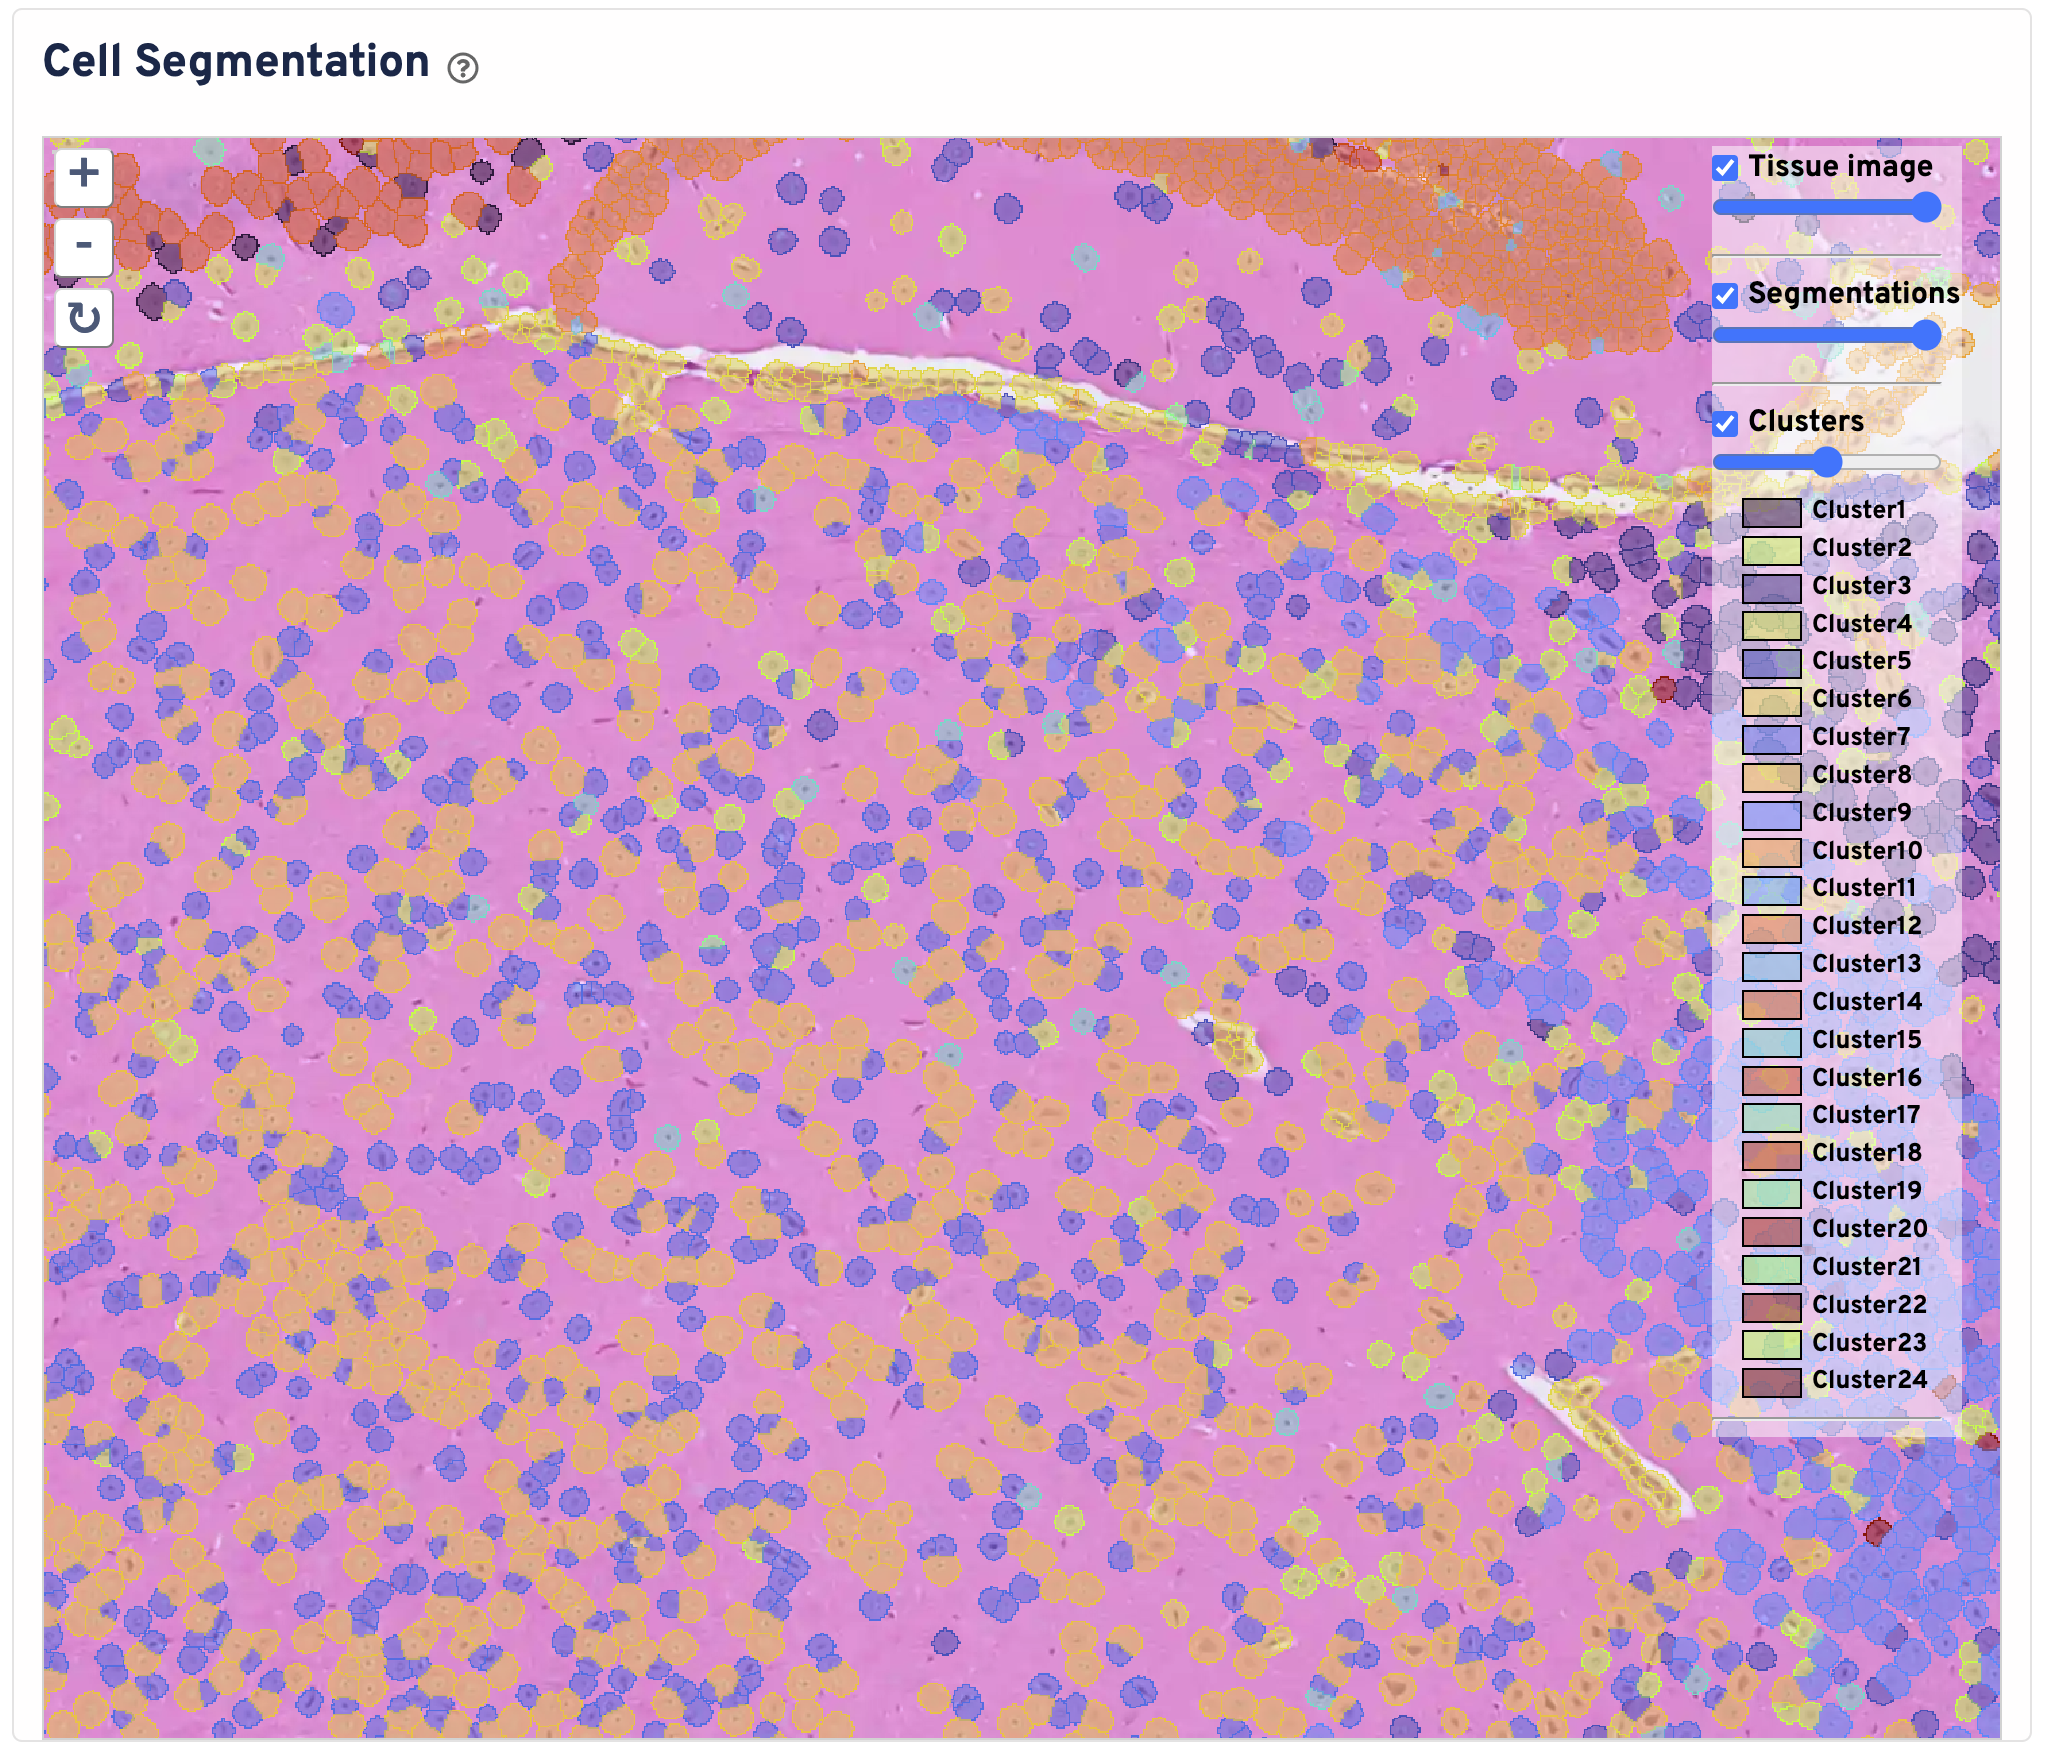Click the Segmentations opacity slider handle
Screen dimensions: 2046x1756
(1925, 335)
